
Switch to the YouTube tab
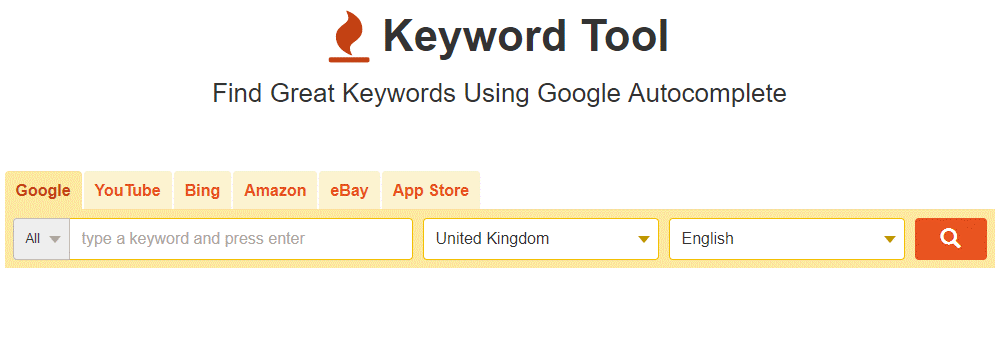pyautogui.click(x=128, y=190)
